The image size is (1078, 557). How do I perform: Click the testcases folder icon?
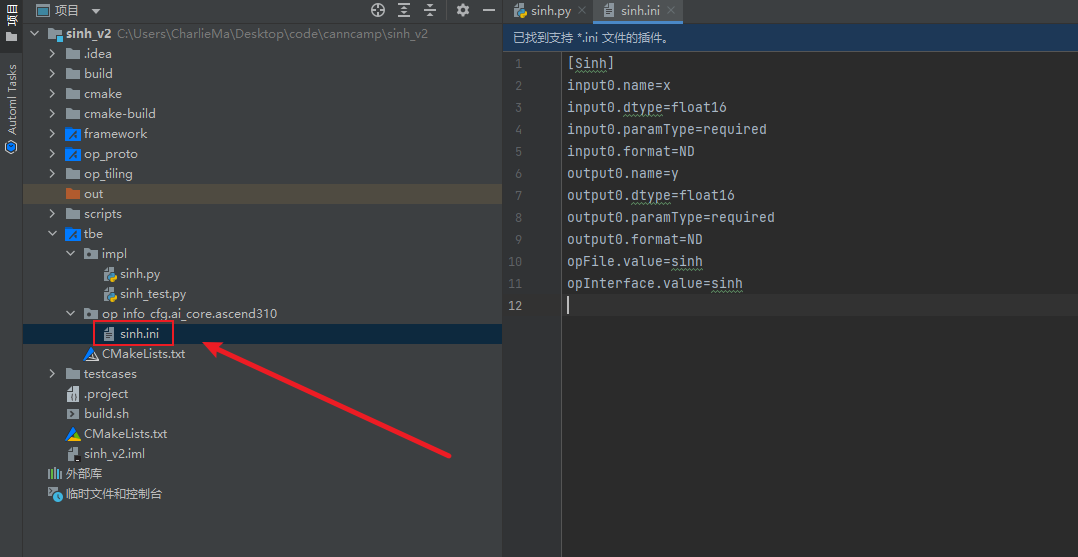tap(73, 374)
